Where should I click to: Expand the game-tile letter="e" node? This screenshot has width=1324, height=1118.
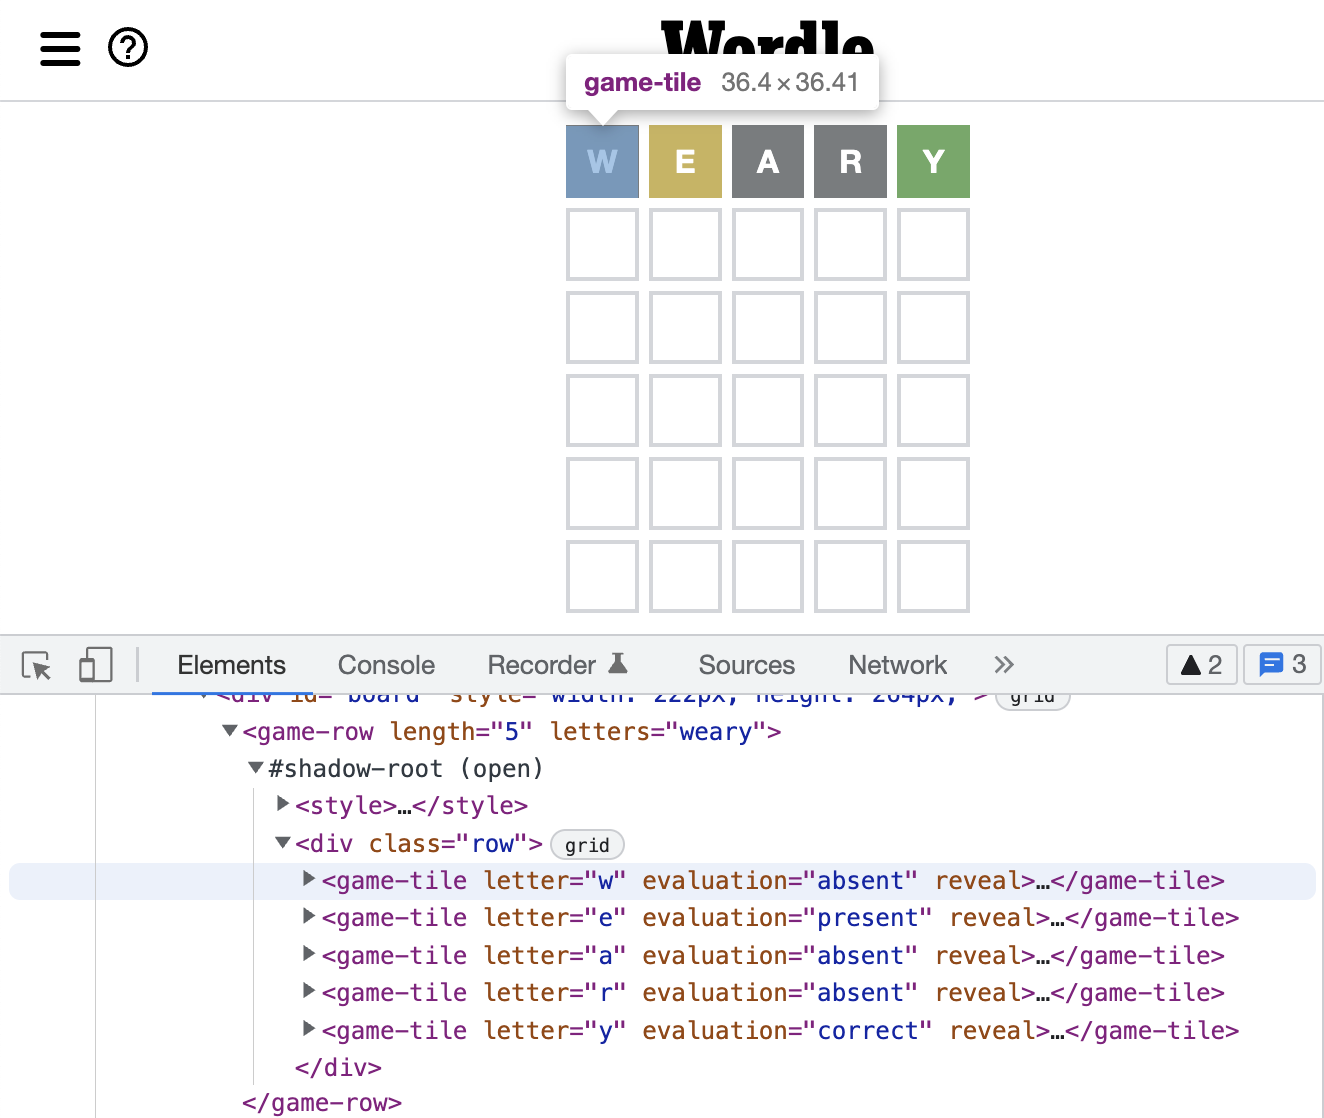tap(310, 916)
